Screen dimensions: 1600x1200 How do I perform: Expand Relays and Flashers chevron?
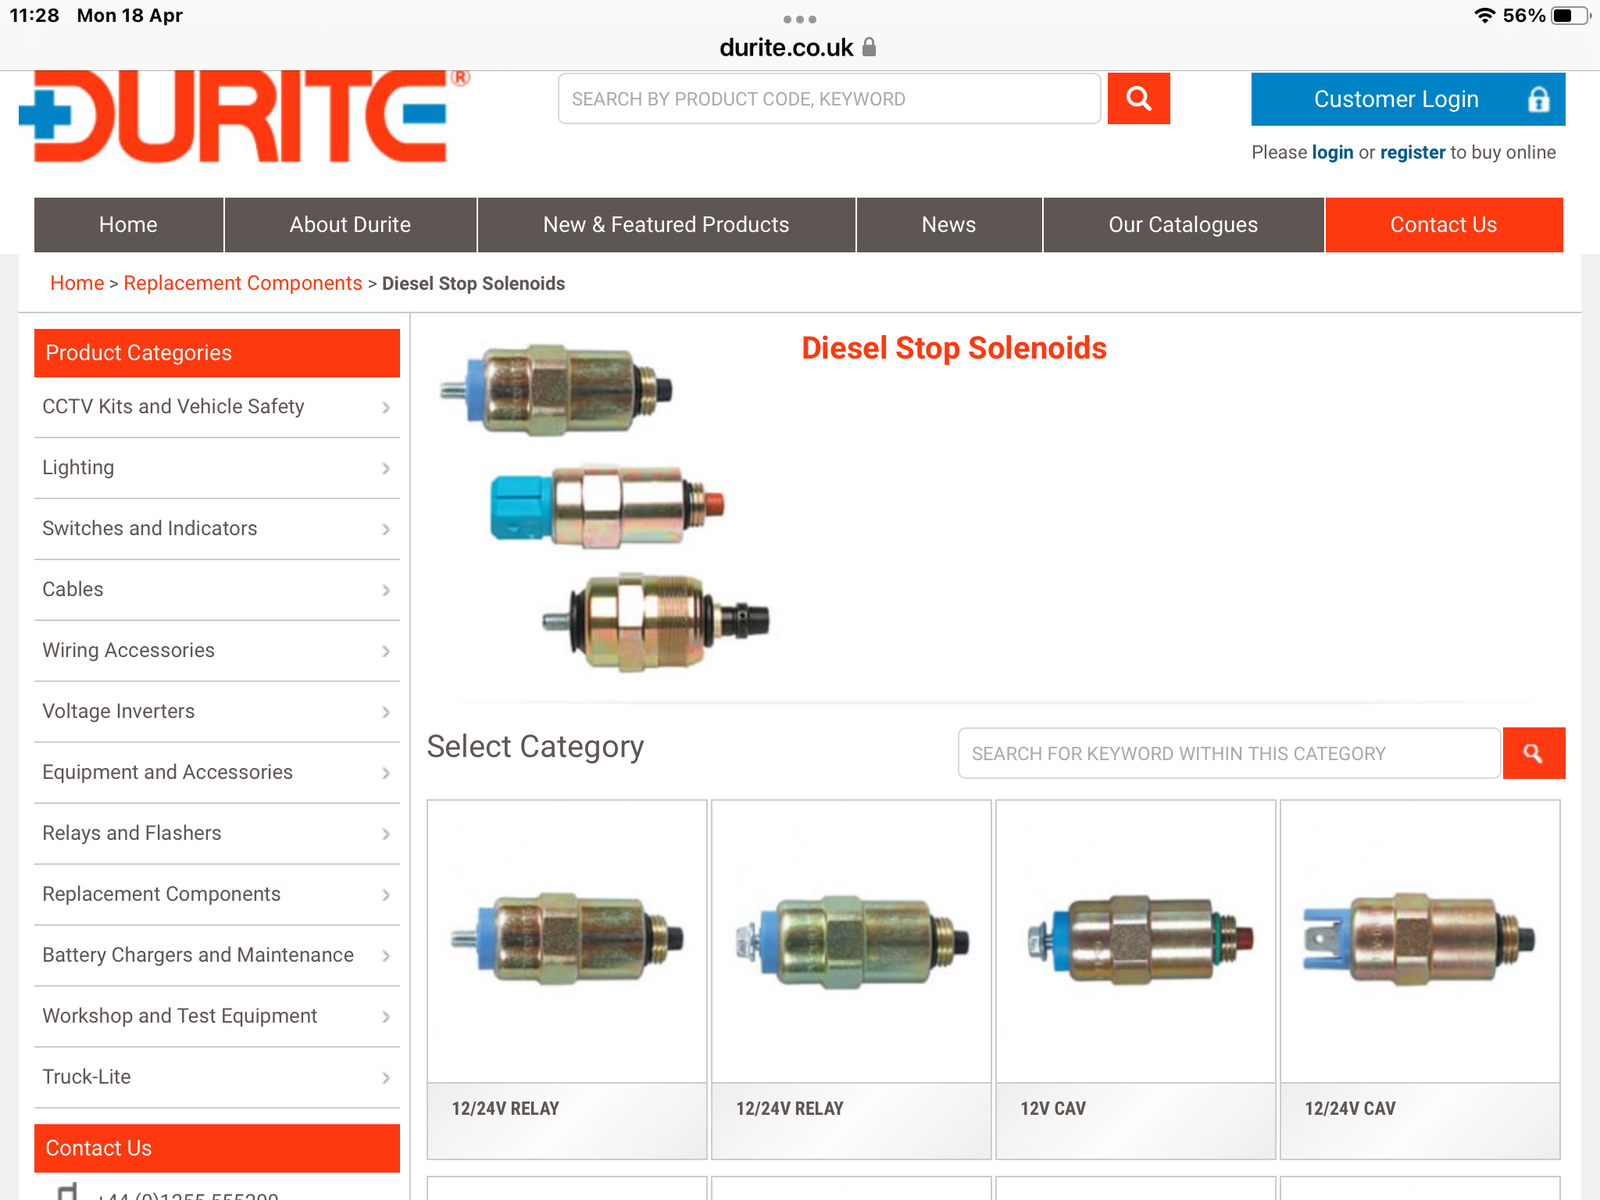tap(386, 834)
